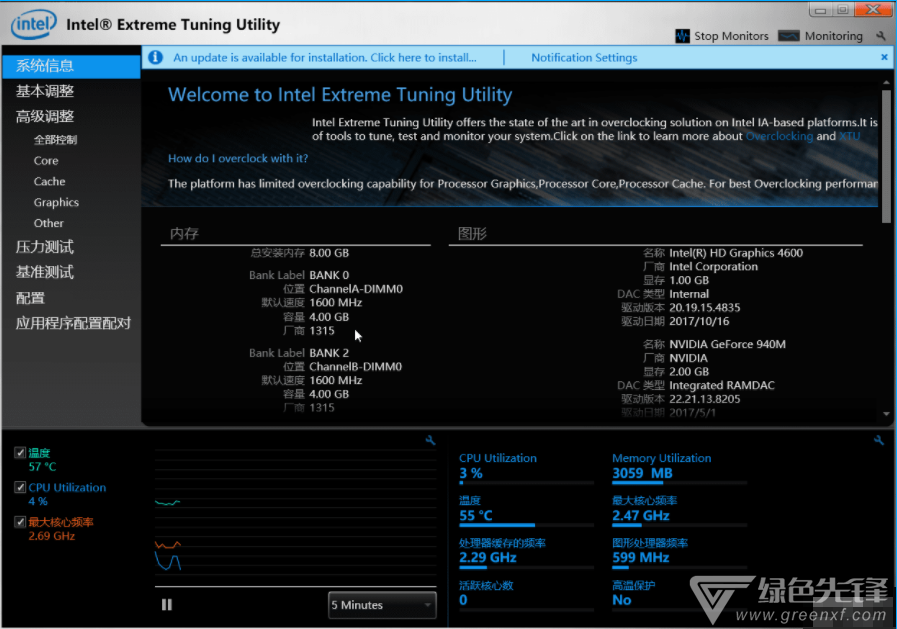Select 全部控制 sub-item
This screenshot has width=897, height=629.
(55, 140)
